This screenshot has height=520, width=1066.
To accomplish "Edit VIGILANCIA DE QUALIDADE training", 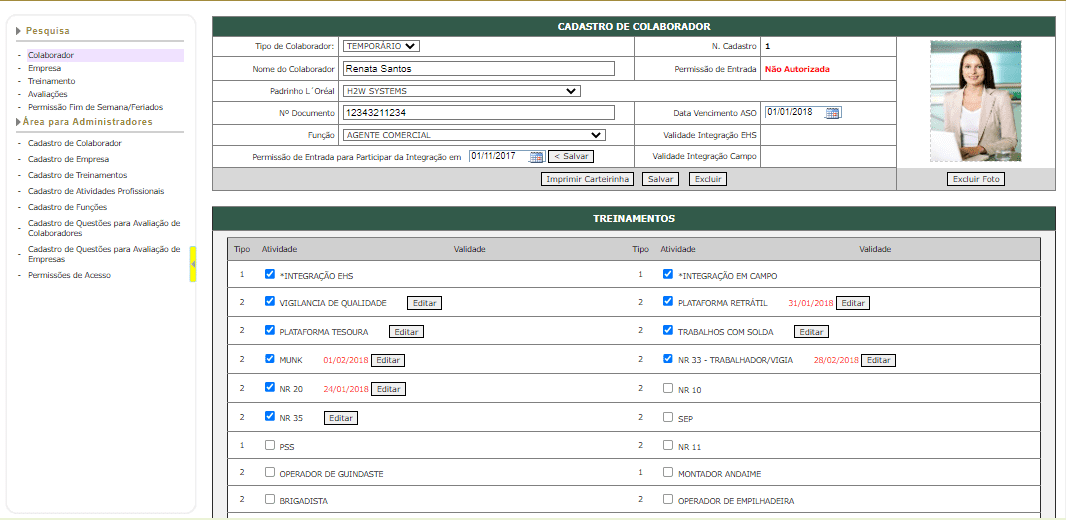I will coord(424,303).
